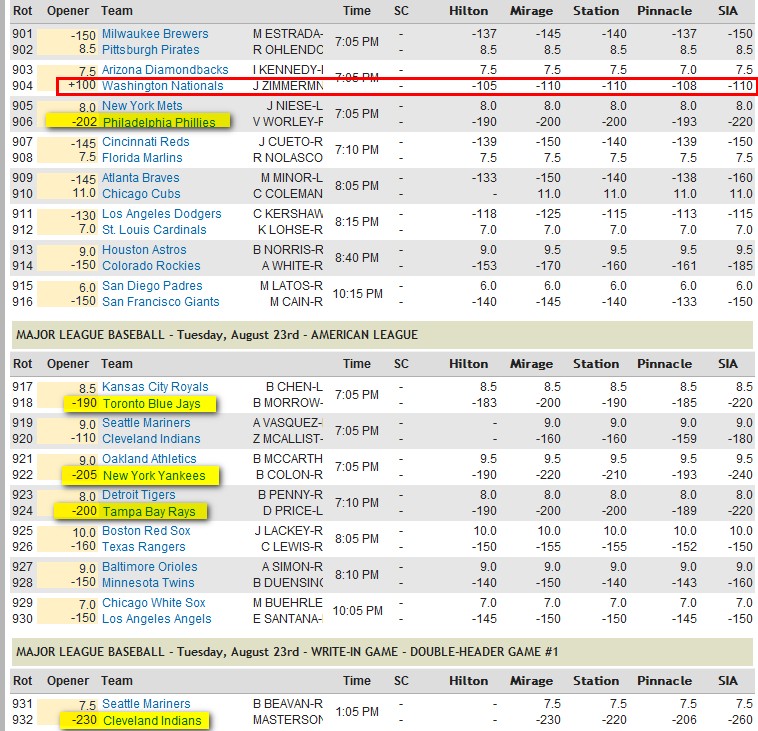Open Boston Red Sox team link
The image size is (758, 731).
click(x=146, y=531)
